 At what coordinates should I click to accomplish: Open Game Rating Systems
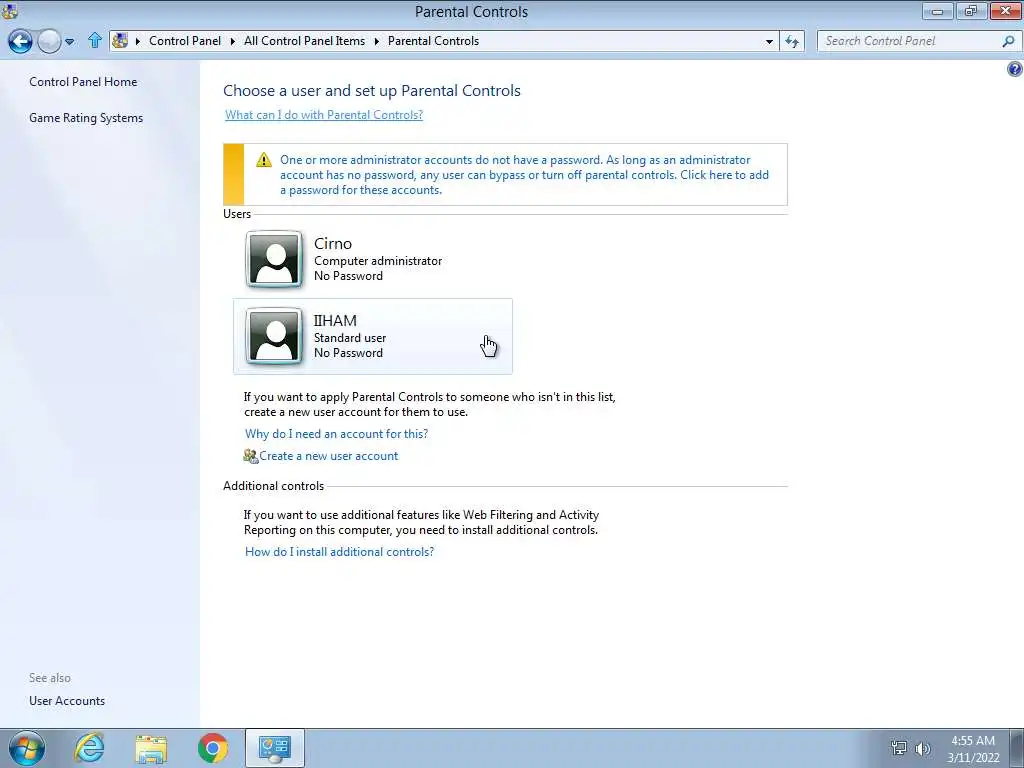click(86, 118)
